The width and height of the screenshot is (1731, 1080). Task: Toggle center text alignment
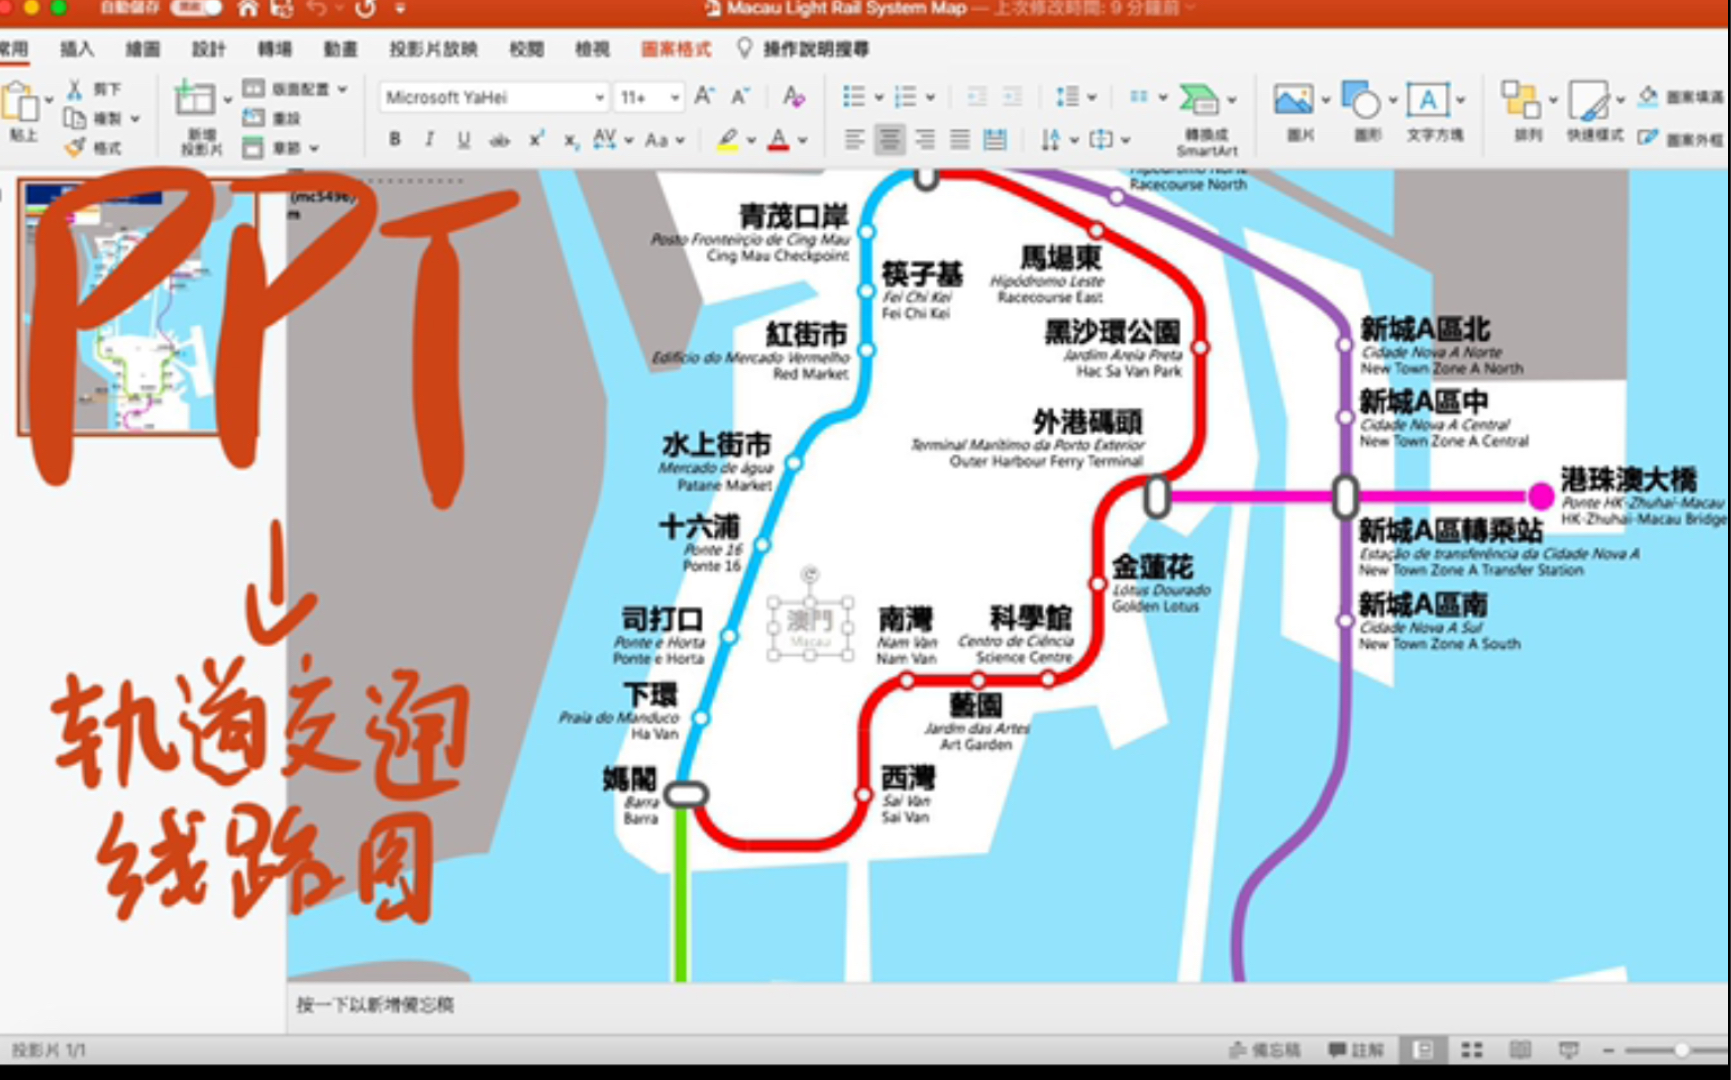tap(889, 140)
